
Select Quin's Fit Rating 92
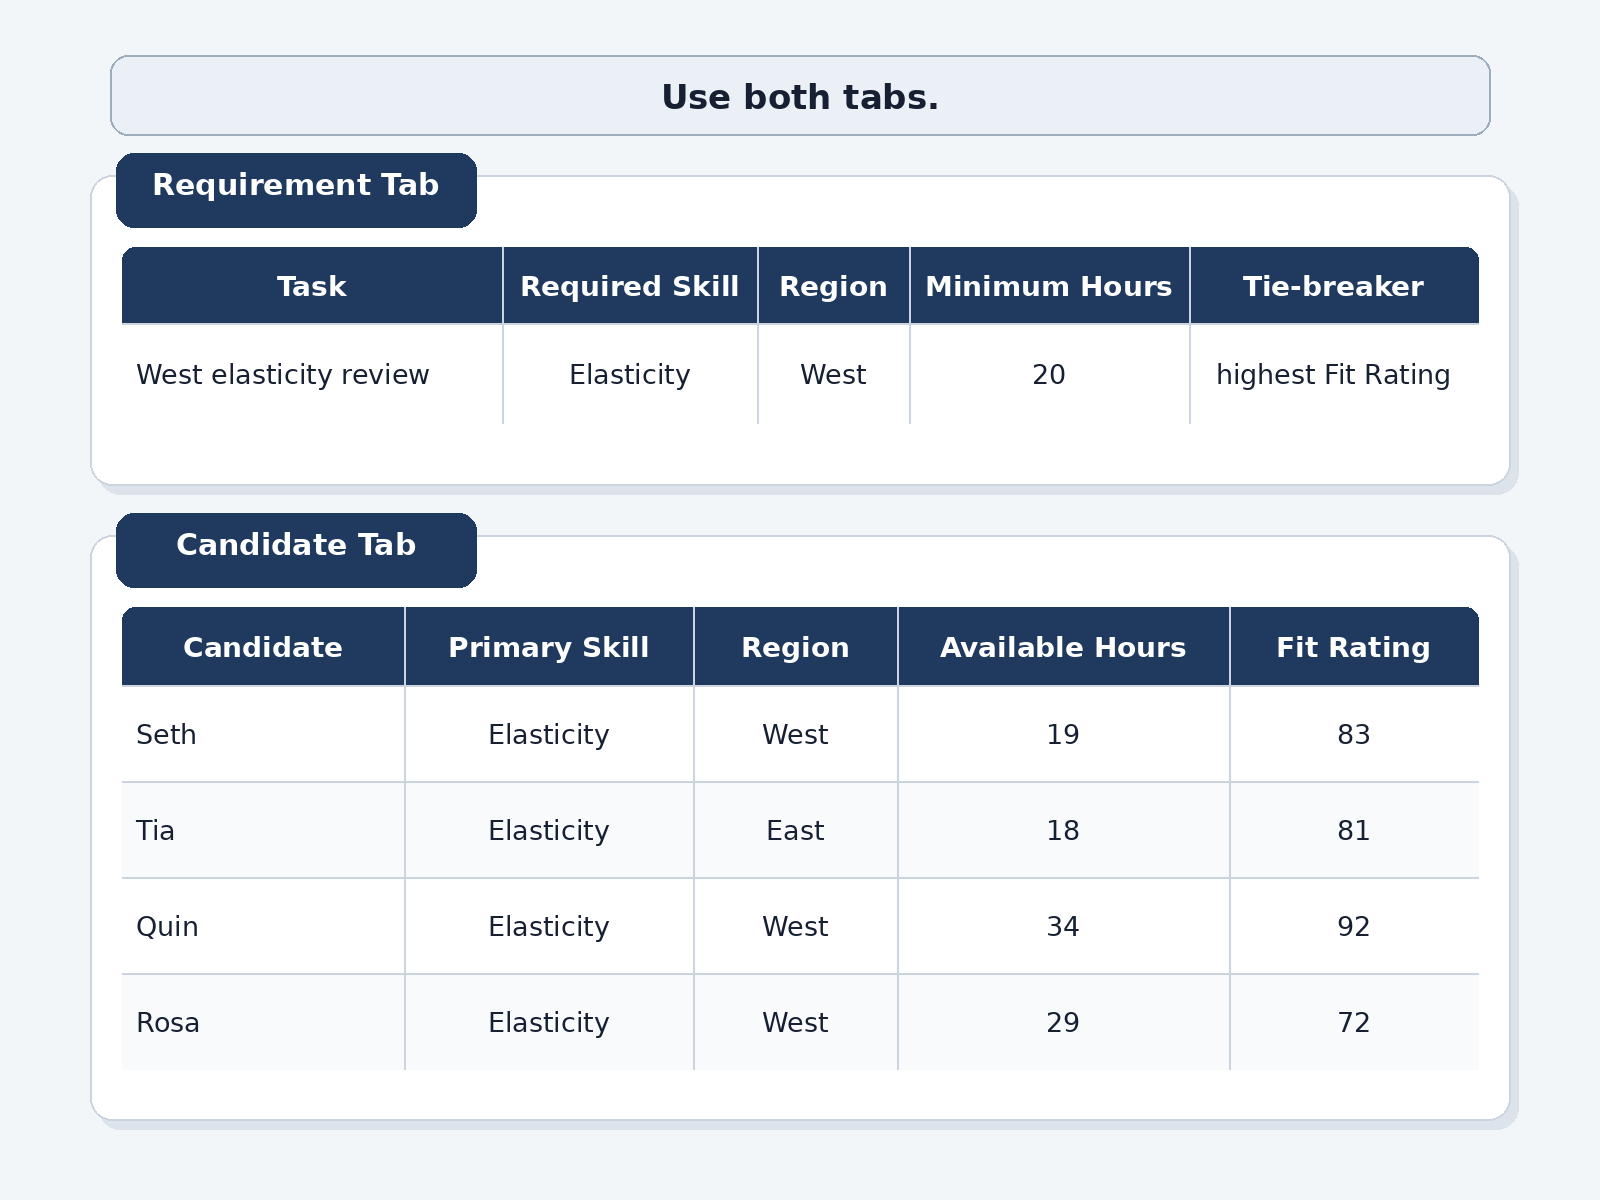point(1354,927)
